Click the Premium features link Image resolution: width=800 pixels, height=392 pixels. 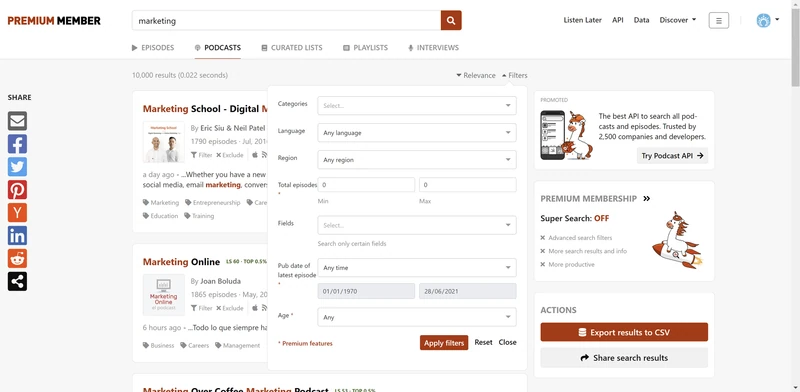305,344
